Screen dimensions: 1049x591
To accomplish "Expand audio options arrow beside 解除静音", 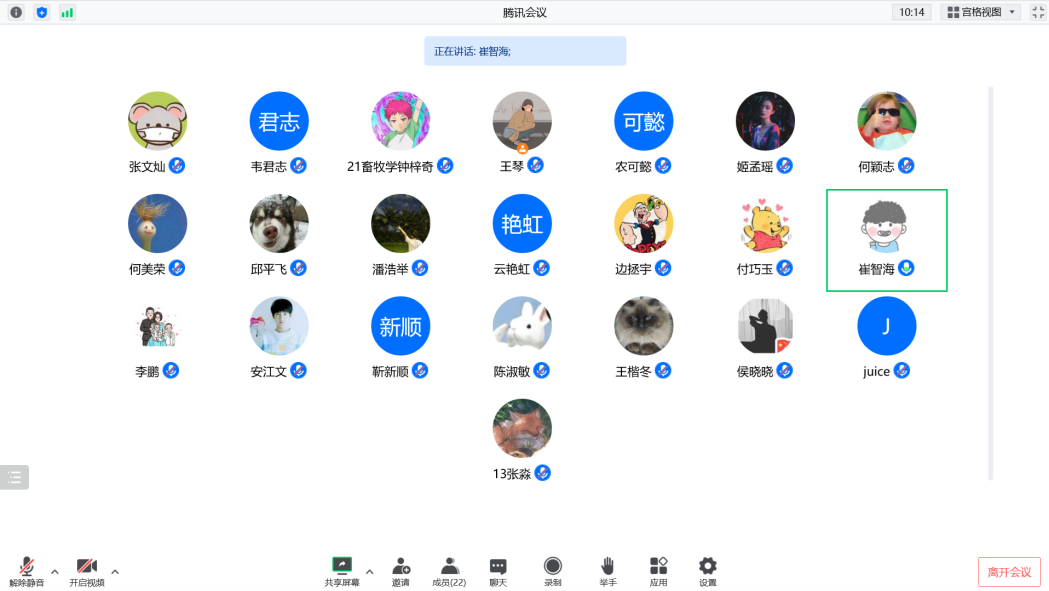I will point(55,572).
